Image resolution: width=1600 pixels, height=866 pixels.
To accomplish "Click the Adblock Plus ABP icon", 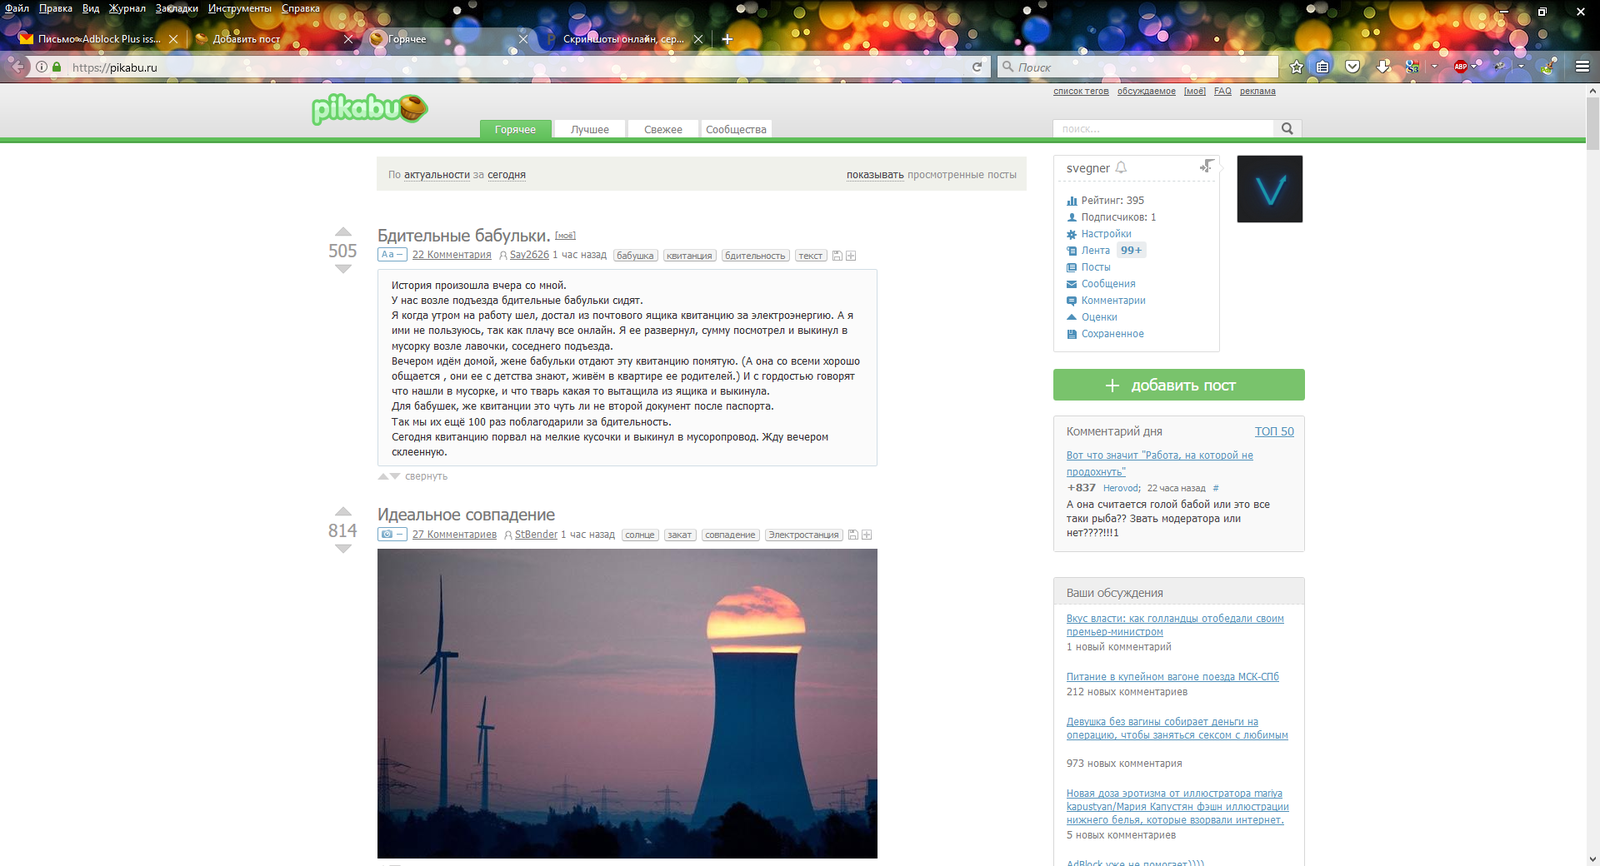I will [1460, 67].
